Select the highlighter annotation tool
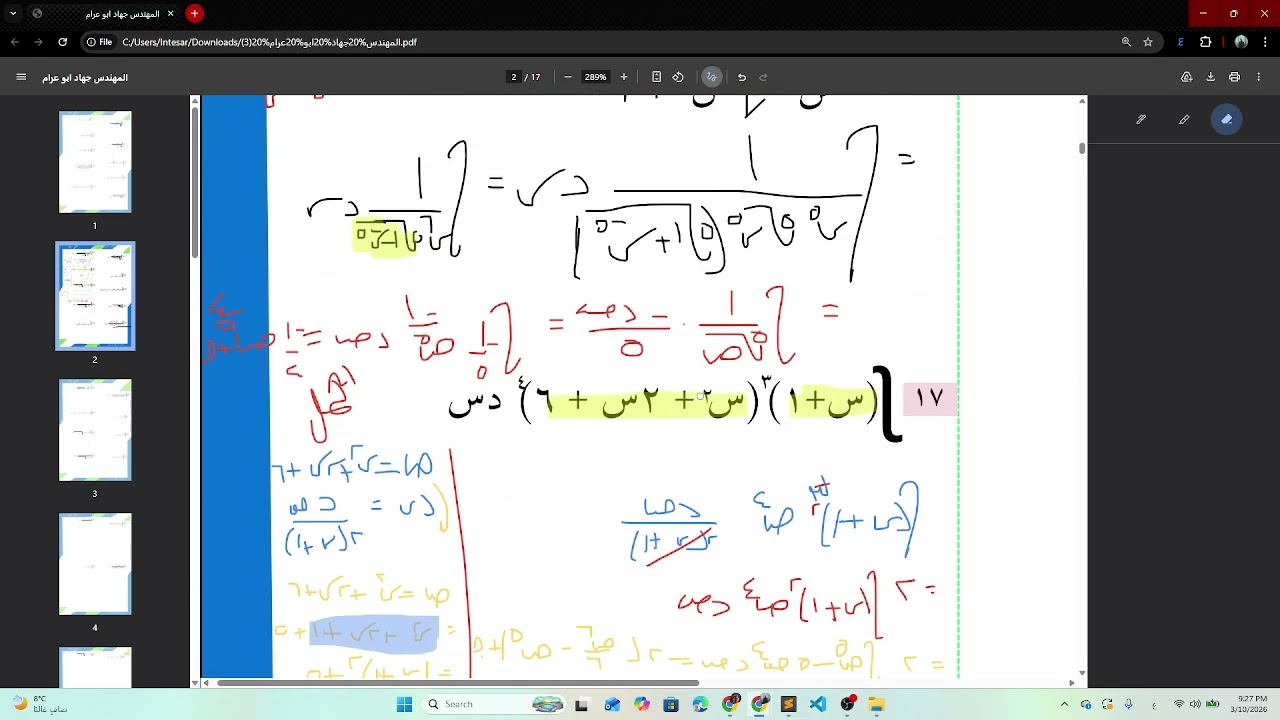The image size is (1280, 720). 1184,119
